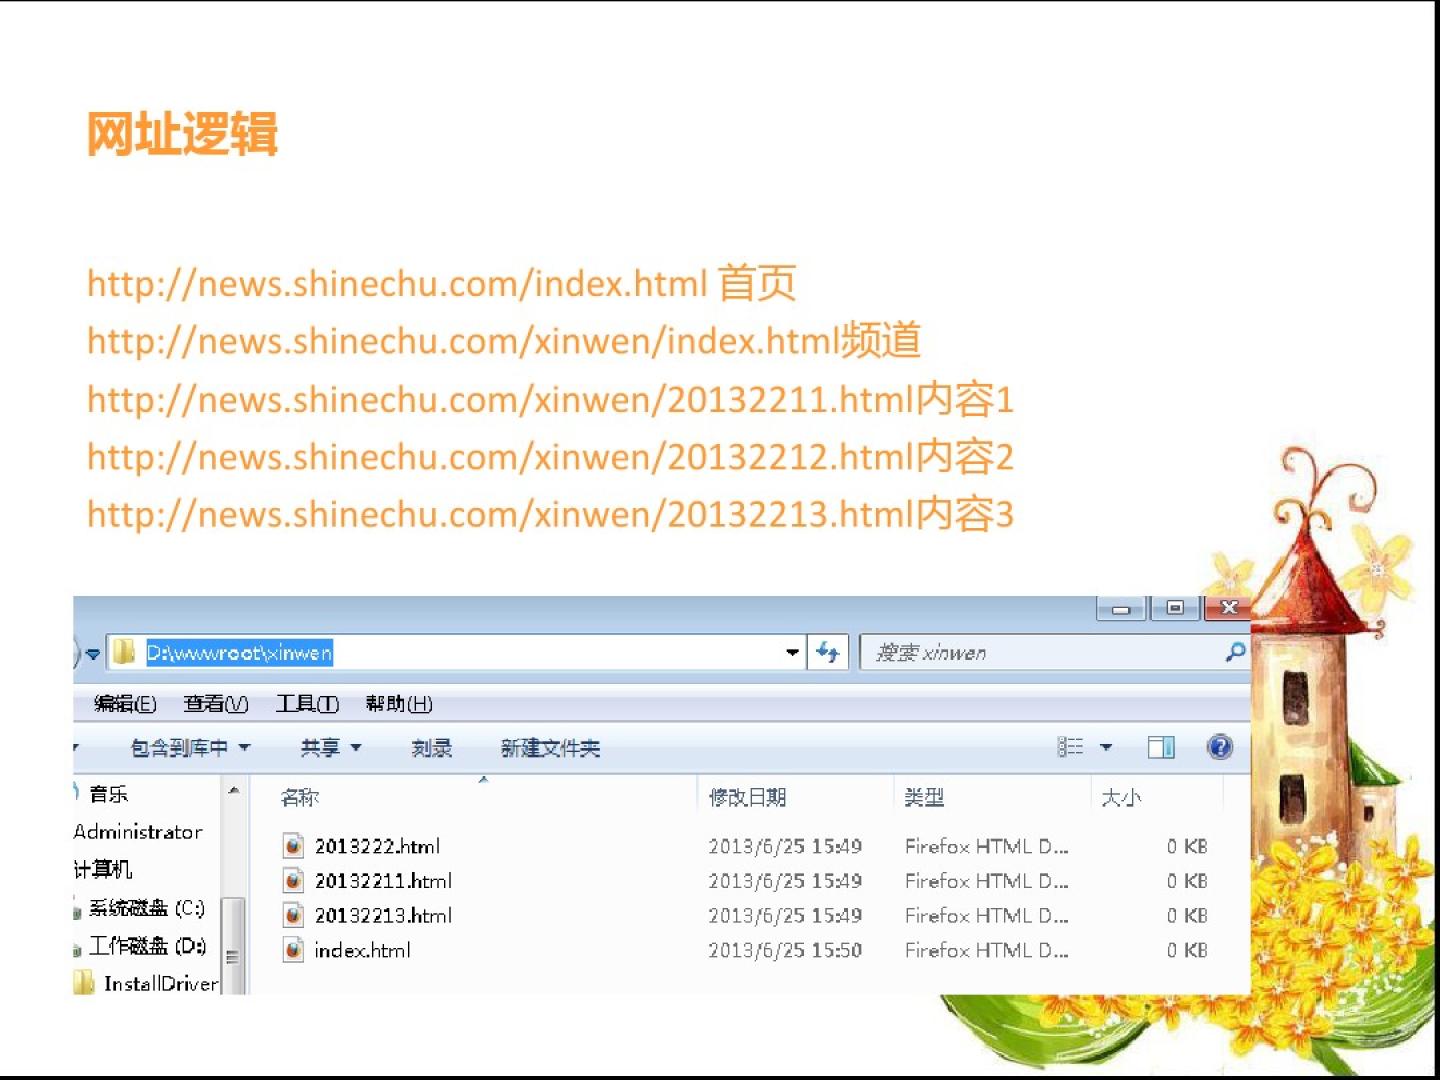This screenshot has width=1440, height=1080.
Task: Expand the address bar history dropdown
Action: [792, 653]
